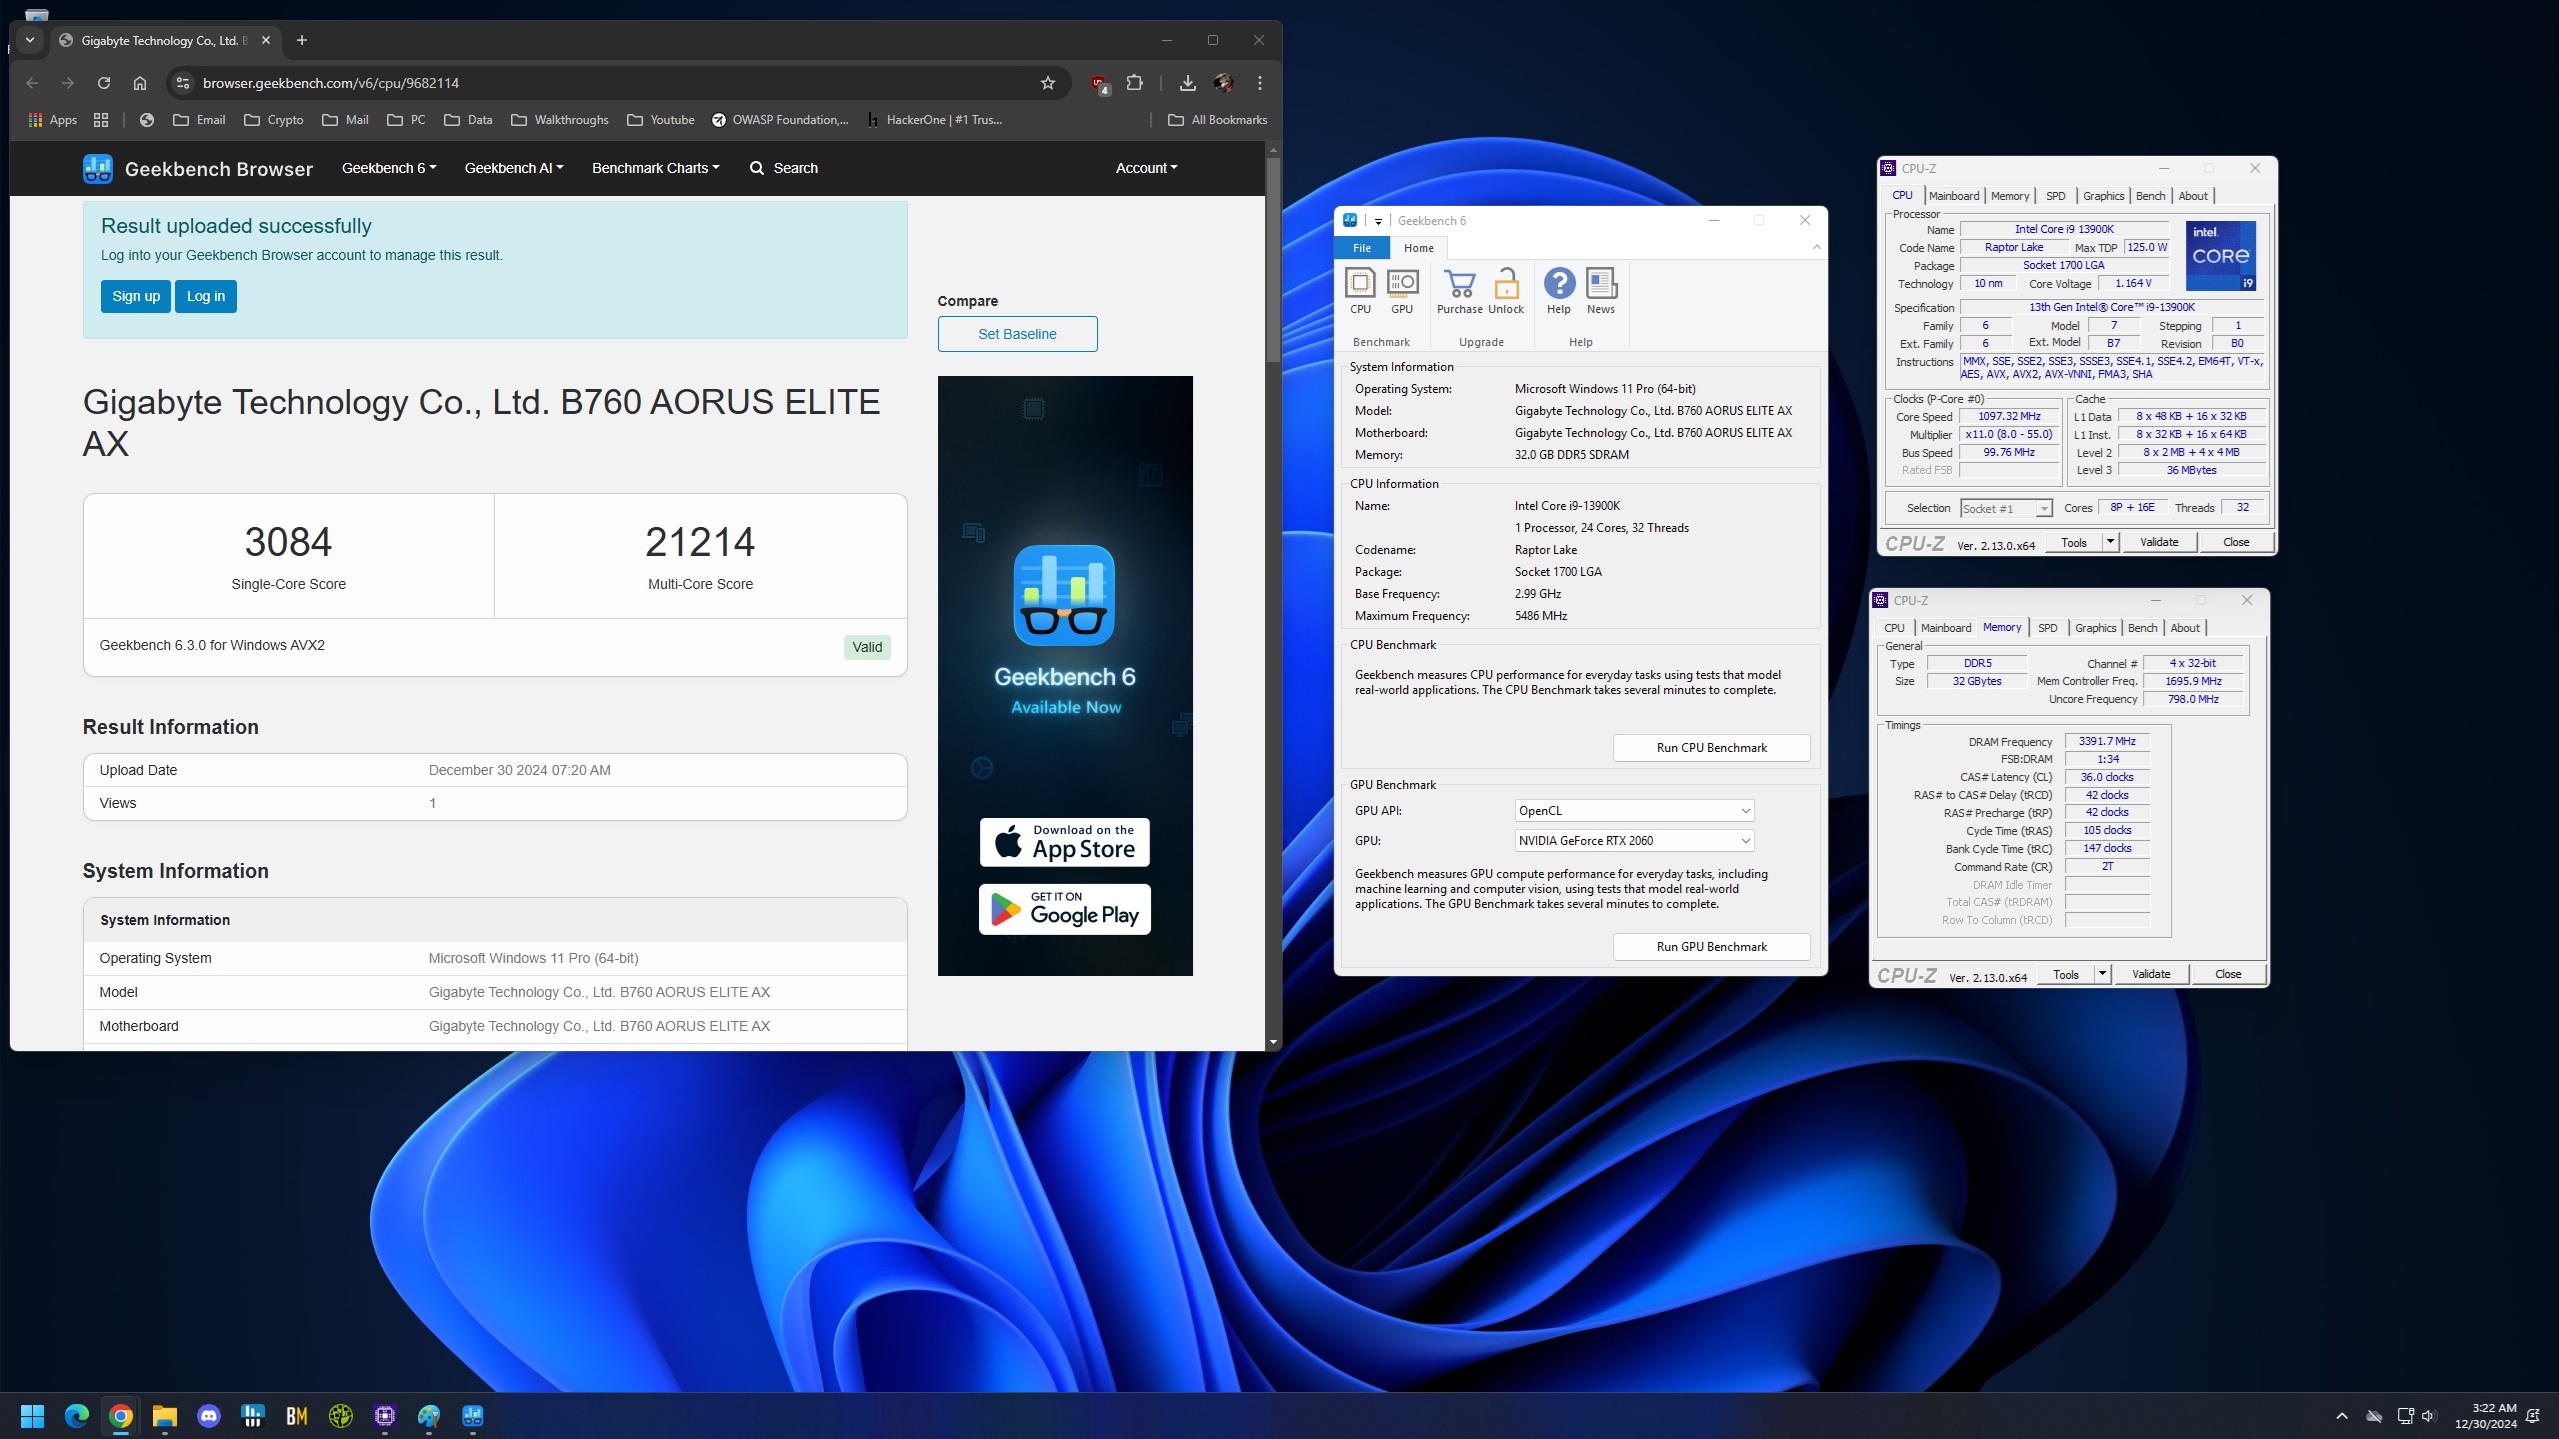The image size is (2559, 1439).
Task: Switch to Geekbench 6 taskbar icon
Action: tap(473, 1416)
